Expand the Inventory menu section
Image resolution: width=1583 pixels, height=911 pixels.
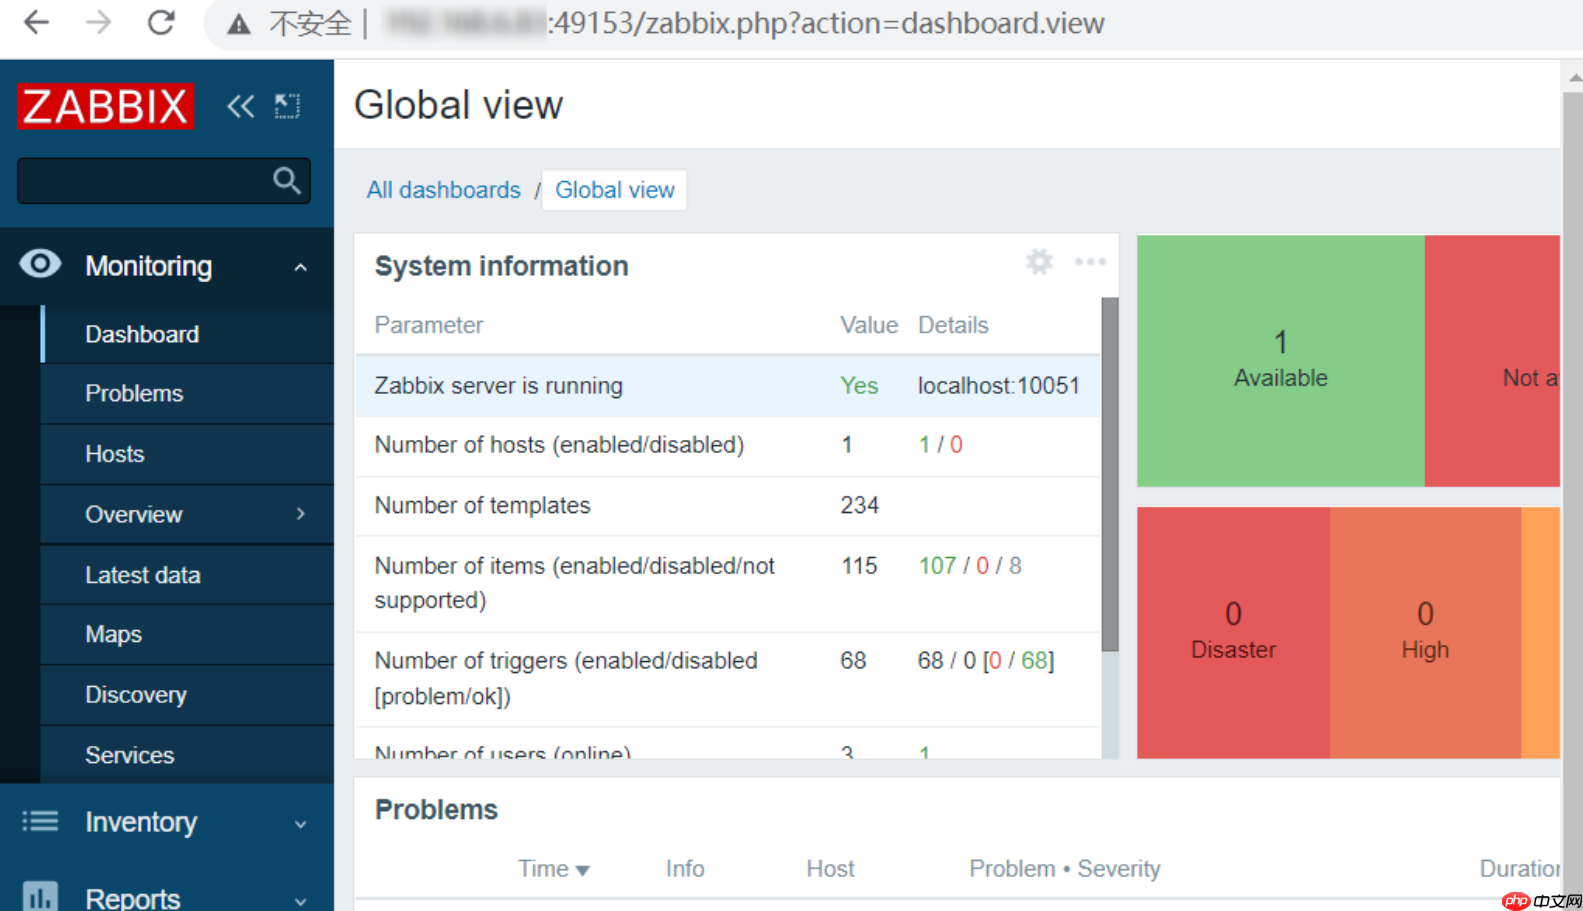[x=300, y=823]
